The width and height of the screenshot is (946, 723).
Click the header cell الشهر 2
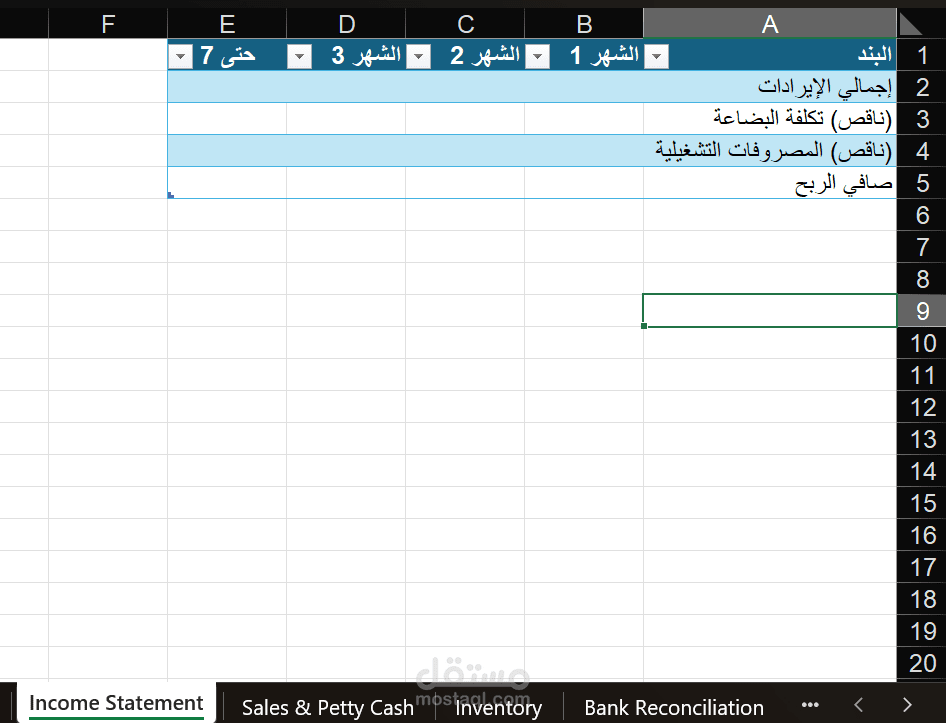[x=465, y=56]
